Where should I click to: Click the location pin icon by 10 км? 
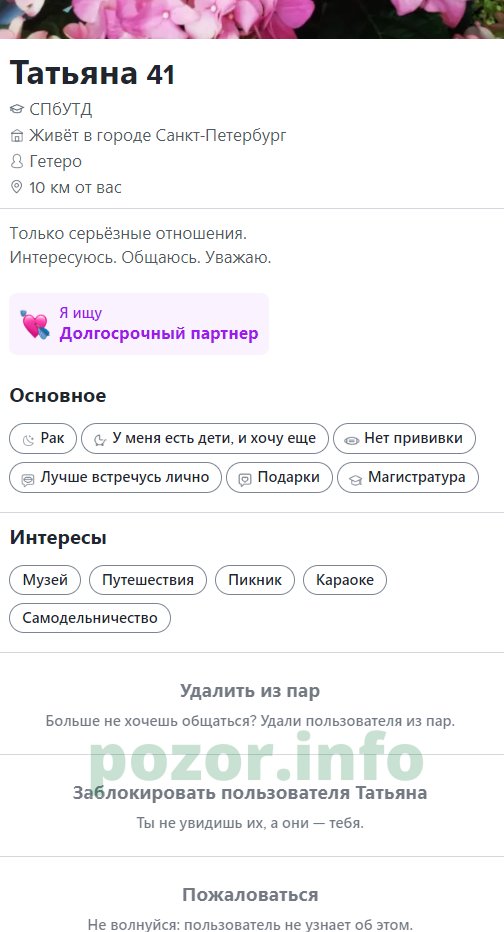click(x=17, y=187)
